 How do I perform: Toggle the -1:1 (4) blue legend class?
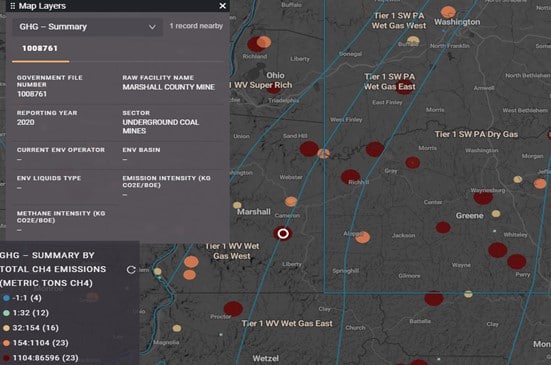click(22, 298)
